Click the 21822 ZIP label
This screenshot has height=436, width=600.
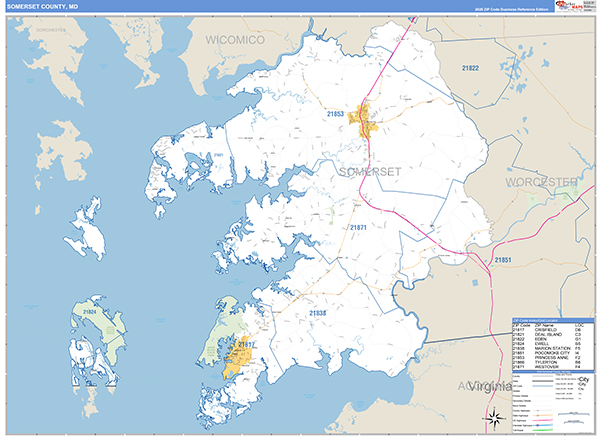(470, 68)
